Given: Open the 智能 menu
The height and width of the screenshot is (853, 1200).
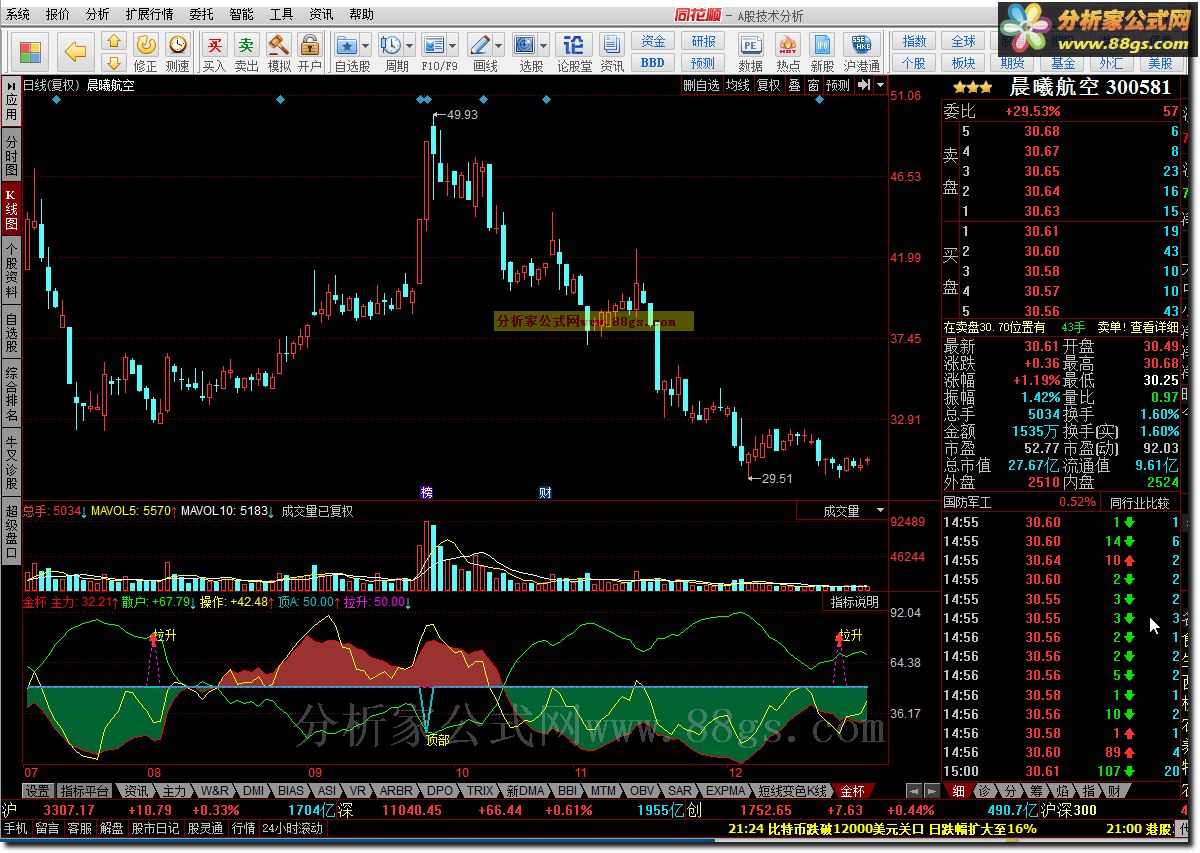Looking at the screenshot, I should coord(241,14).
